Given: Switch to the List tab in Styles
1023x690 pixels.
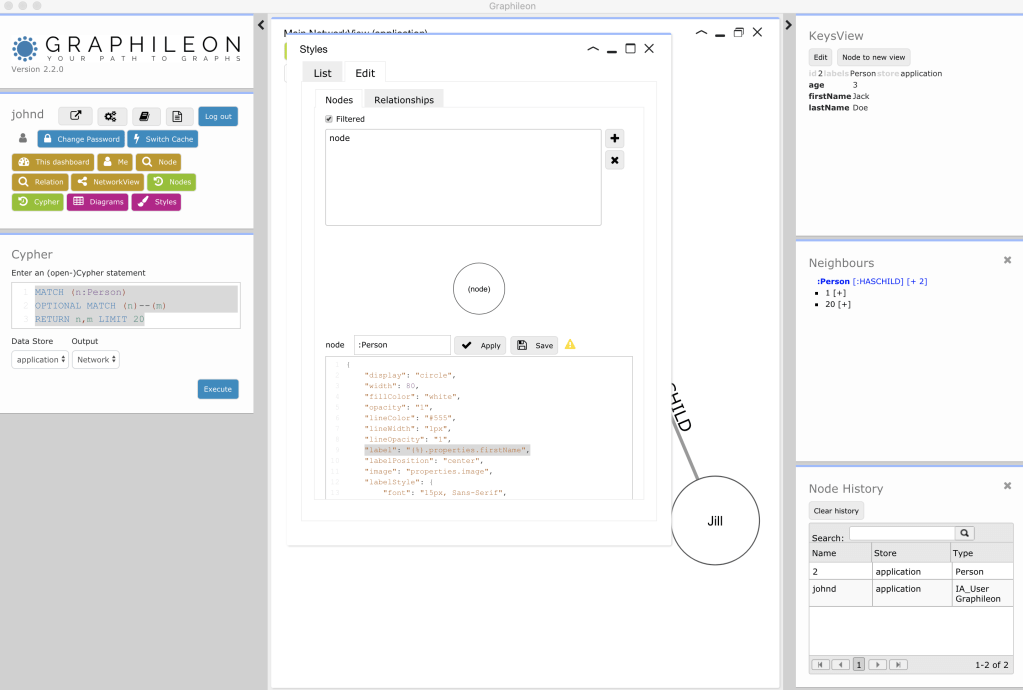Looking at the screenshot, I should coord(322,73).
